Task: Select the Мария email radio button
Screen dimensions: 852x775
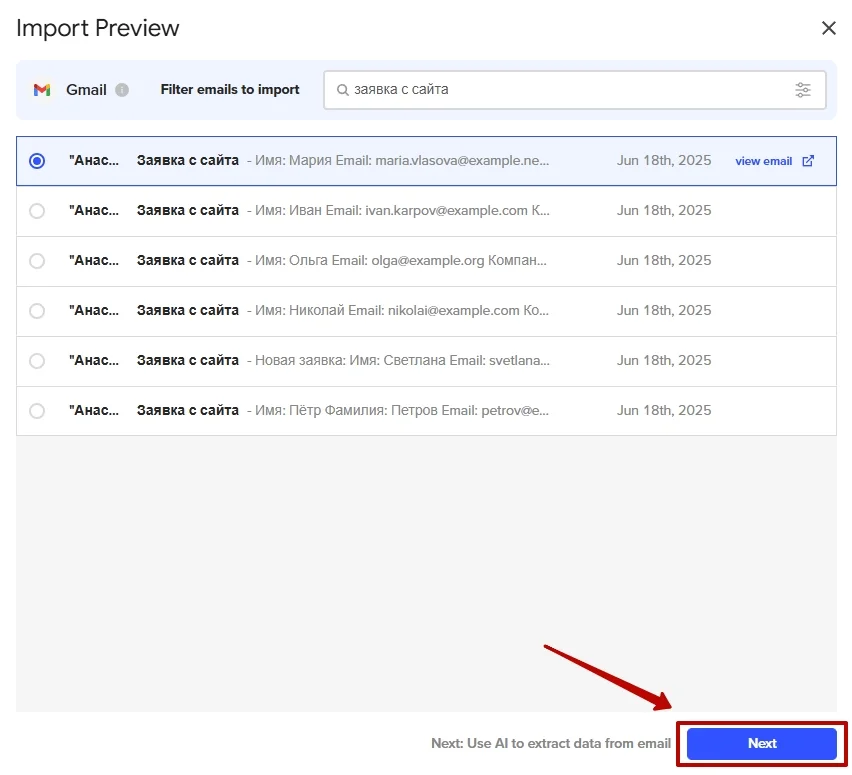Action: pos(37,161)
